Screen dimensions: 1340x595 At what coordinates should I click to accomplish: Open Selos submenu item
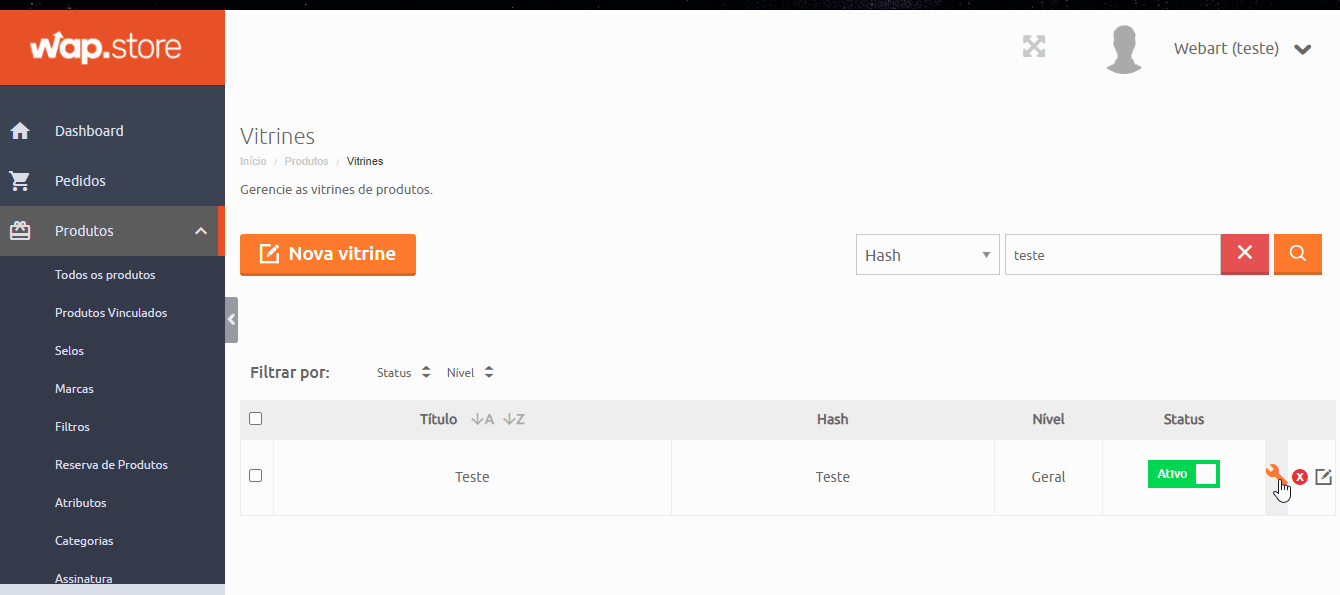coord(69,351)
